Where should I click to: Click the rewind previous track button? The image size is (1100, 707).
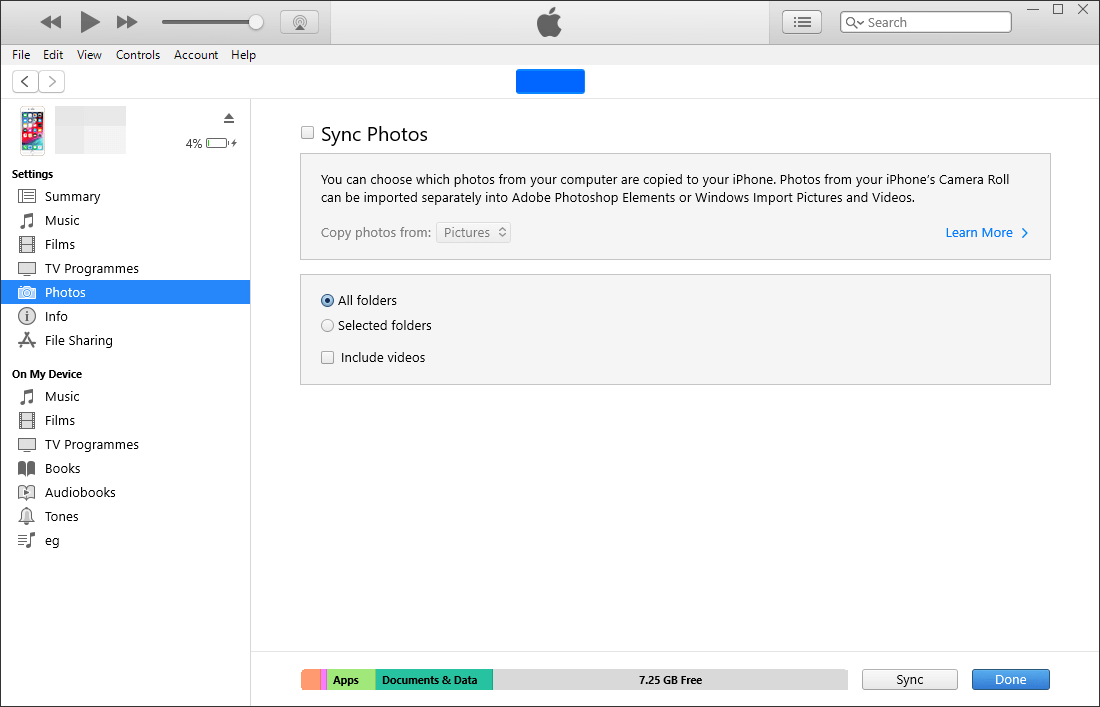click(x=51, y=22)
